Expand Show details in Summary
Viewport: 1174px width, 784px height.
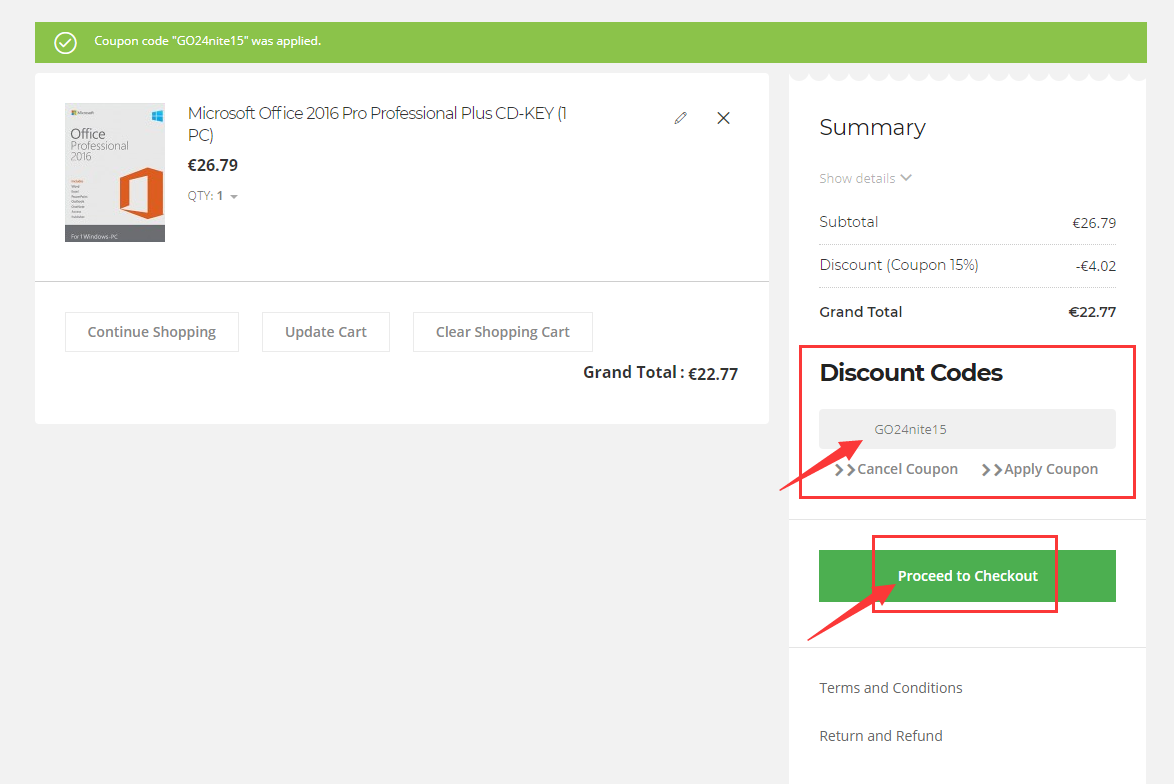point(865,178)
